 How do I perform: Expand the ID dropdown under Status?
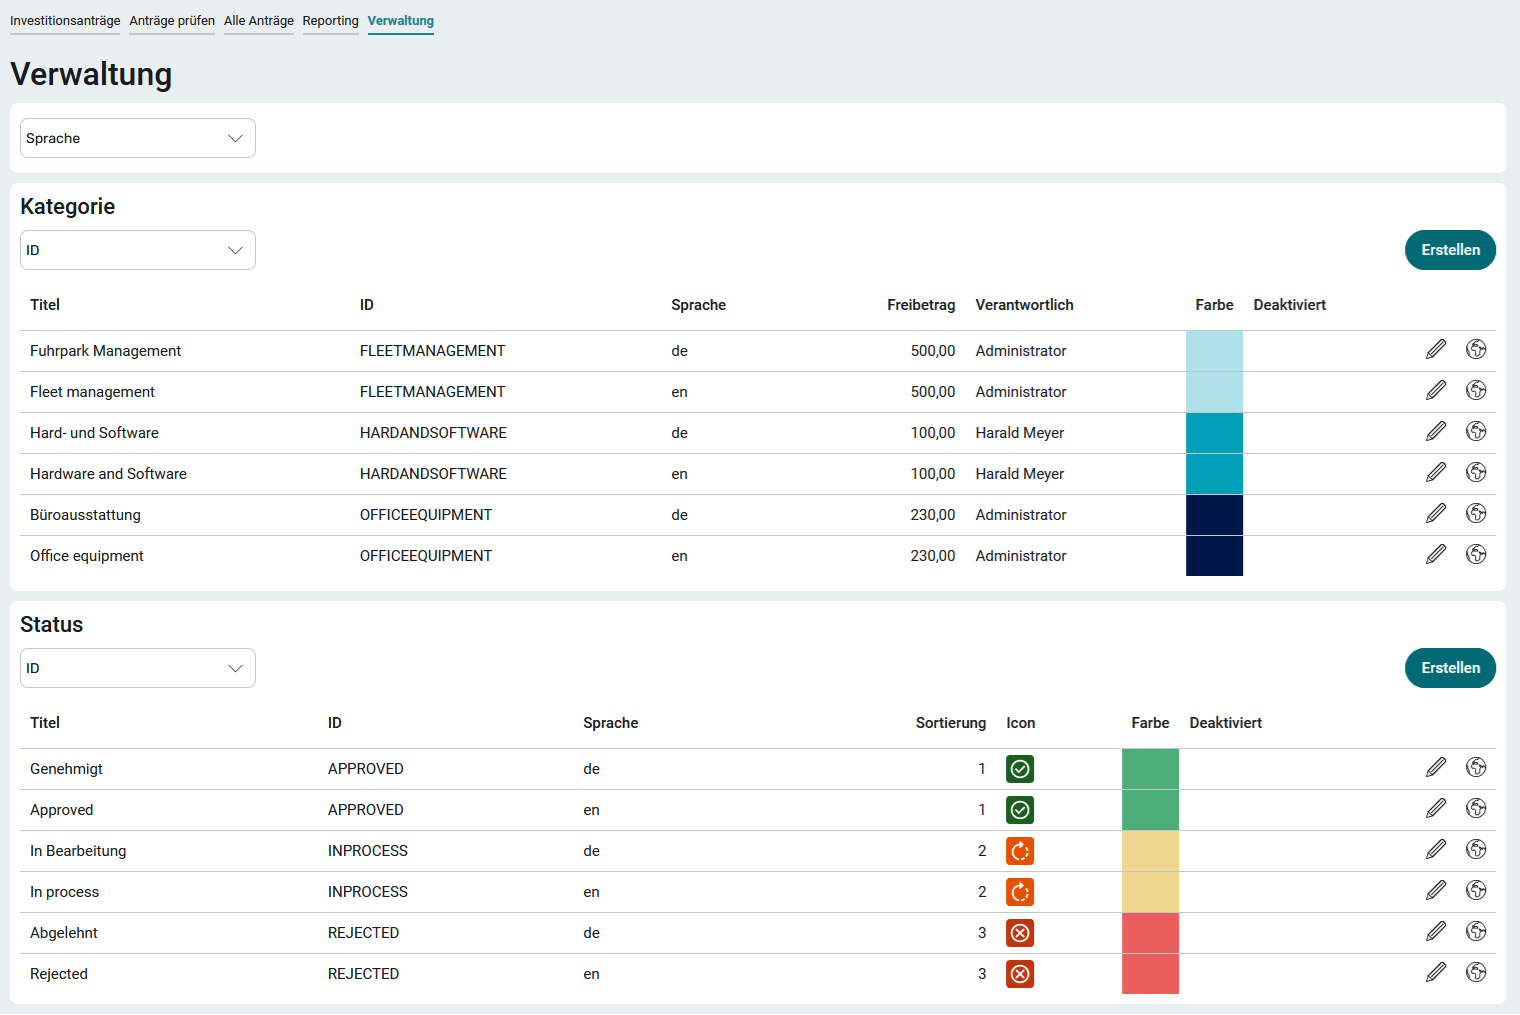pos(138,668)
